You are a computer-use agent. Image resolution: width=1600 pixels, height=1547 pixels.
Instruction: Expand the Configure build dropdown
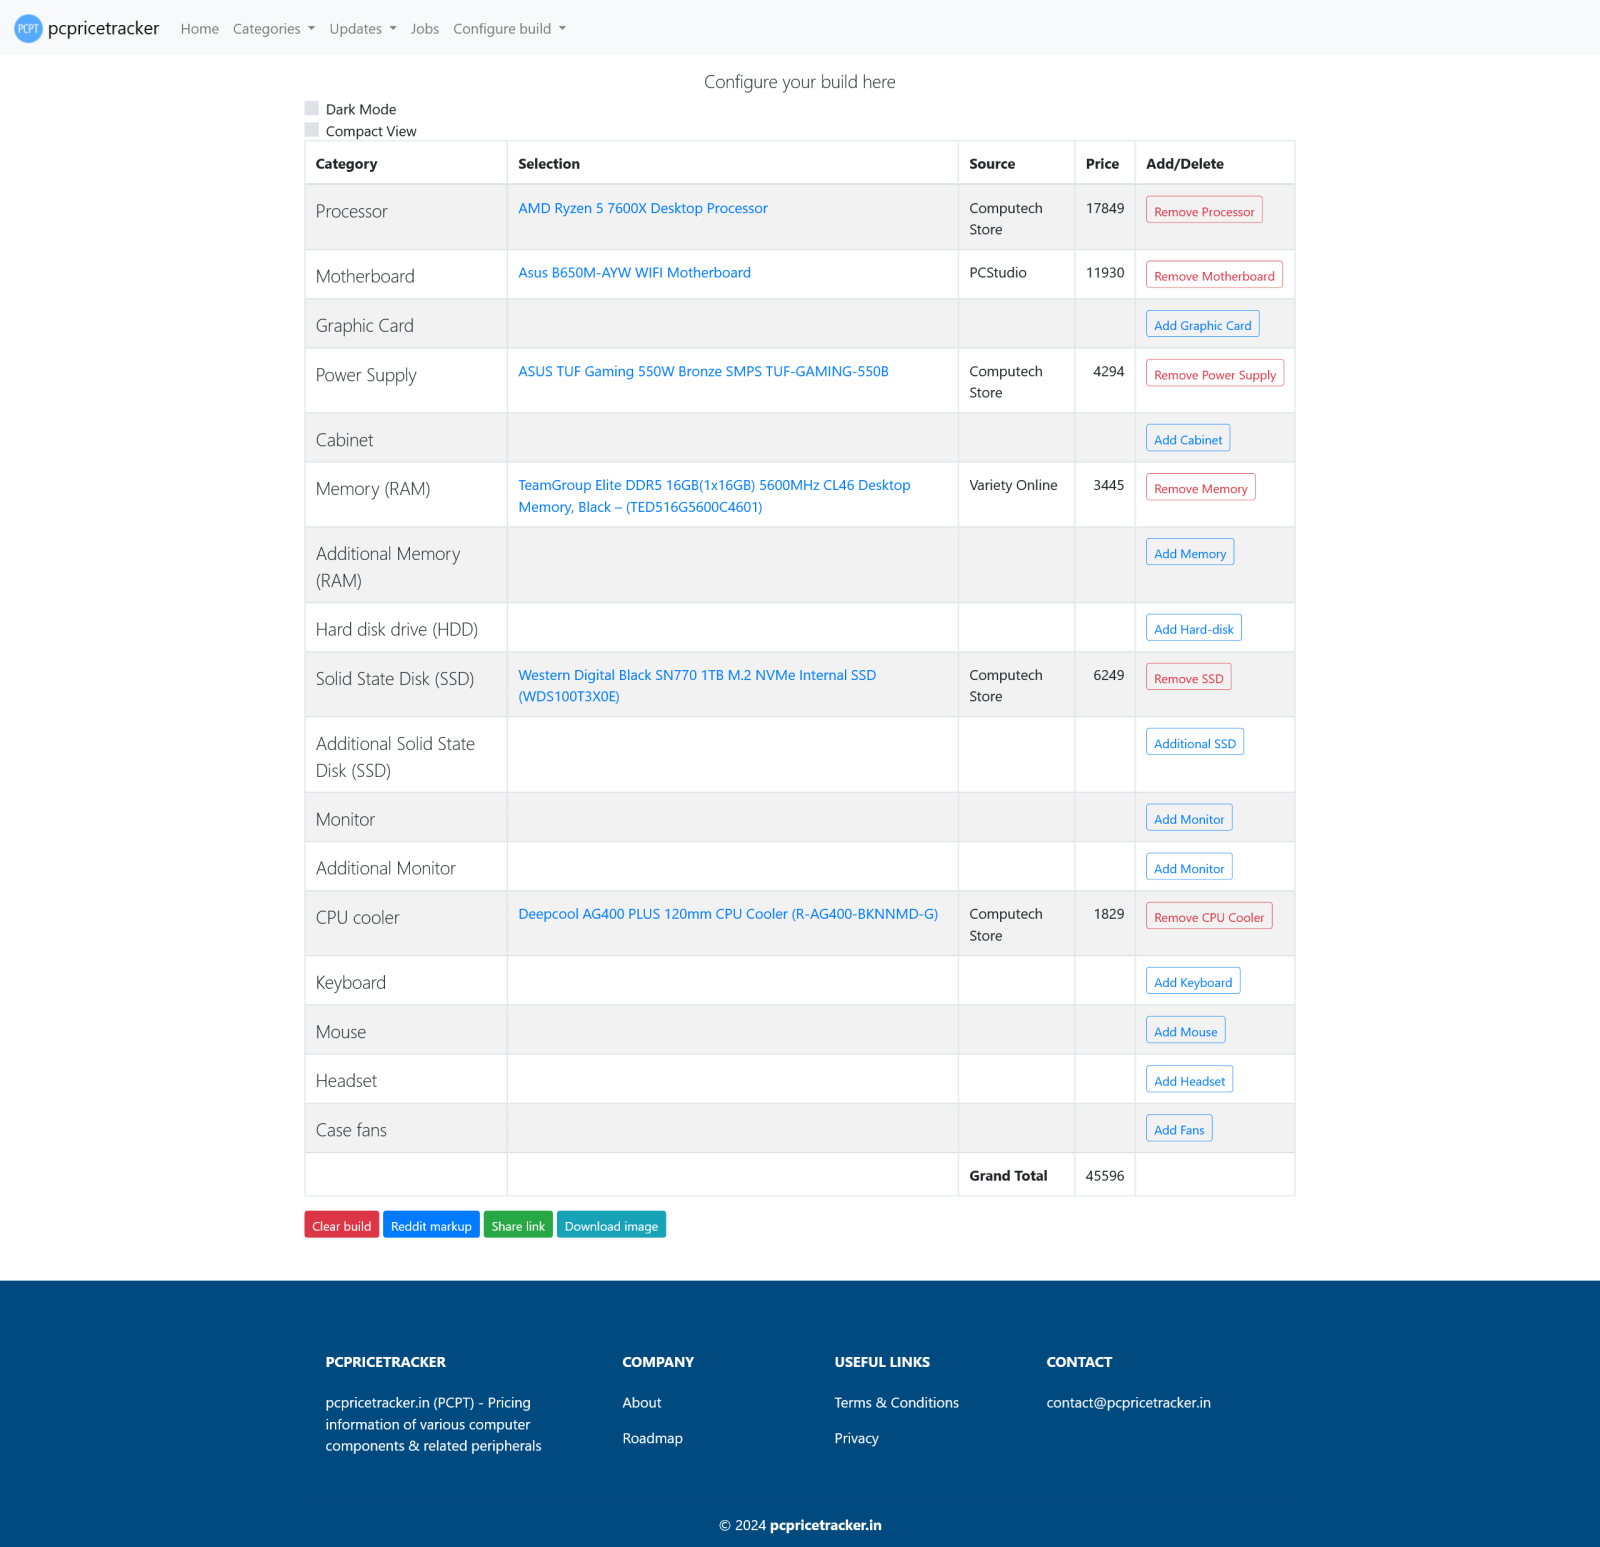(x=510, y=29)
